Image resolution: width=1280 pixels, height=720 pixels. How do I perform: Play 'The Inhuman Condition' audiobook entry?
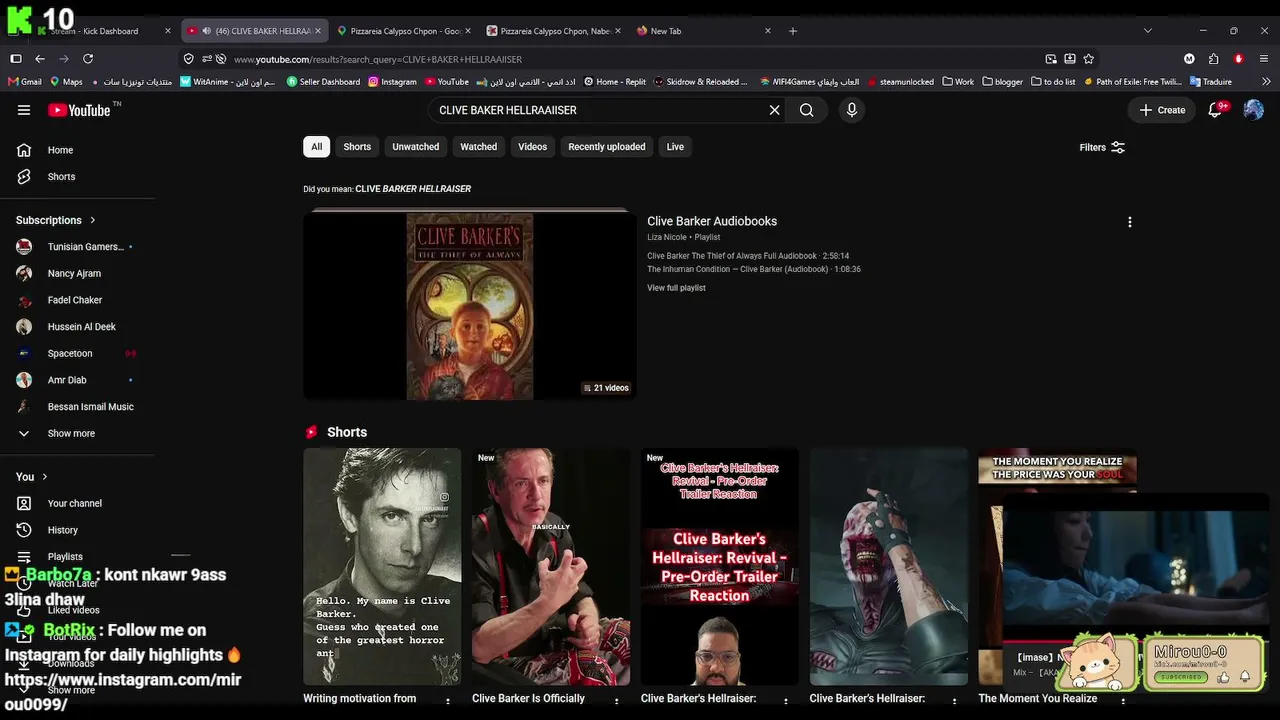(x=754, y=270)
